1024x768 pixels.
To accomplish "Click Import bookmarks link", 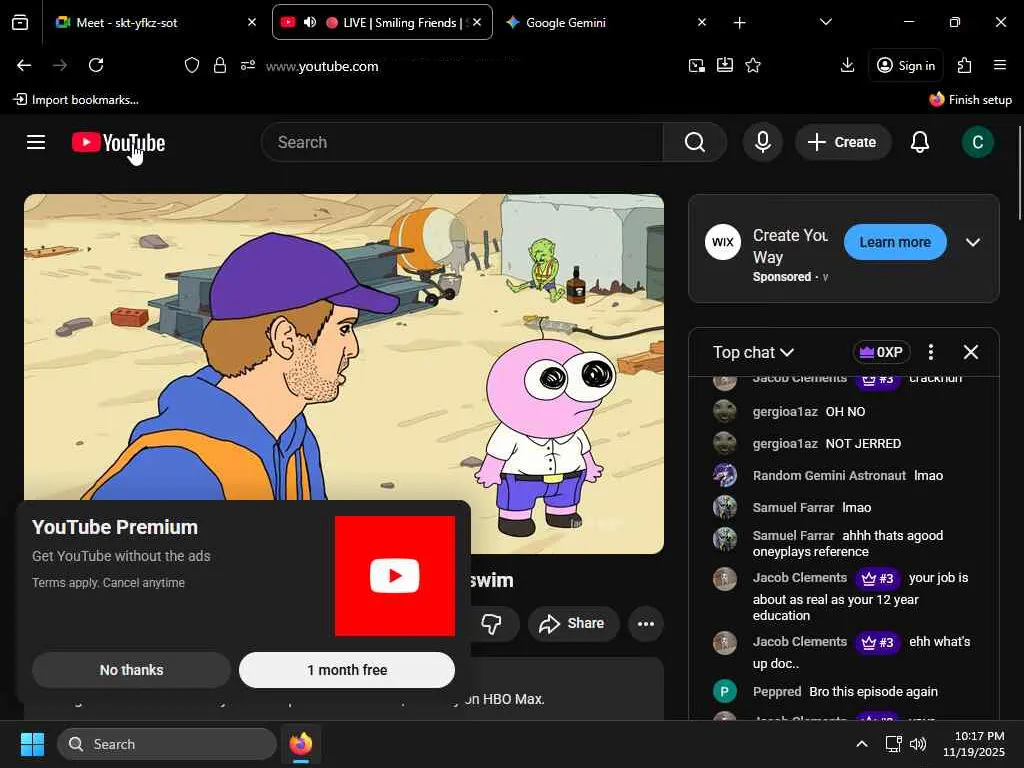I will (x=76, y=99).
